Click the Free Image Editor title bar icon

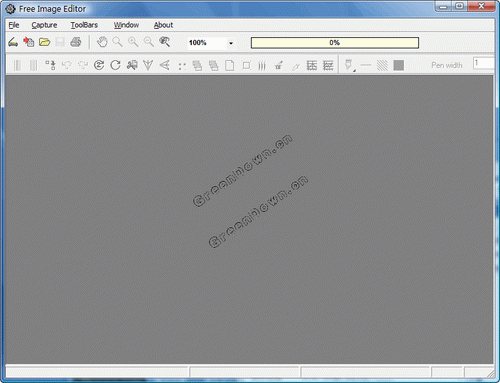[11, 9]
